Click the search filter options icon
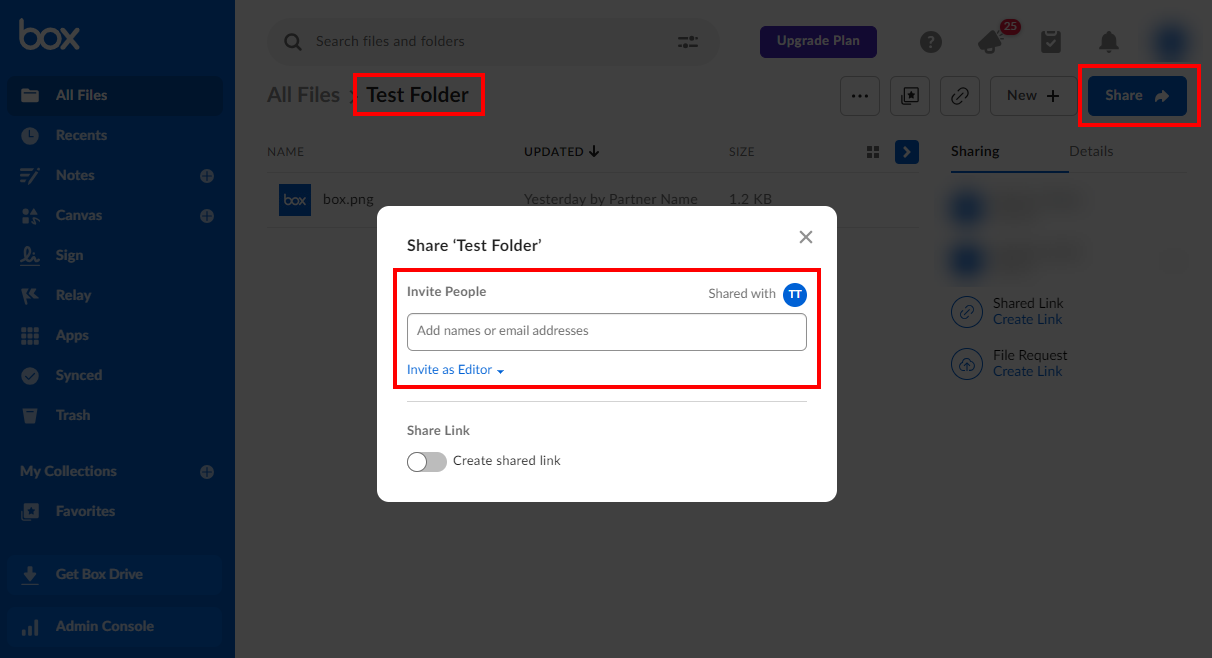1212x658 pixels. 688,42
